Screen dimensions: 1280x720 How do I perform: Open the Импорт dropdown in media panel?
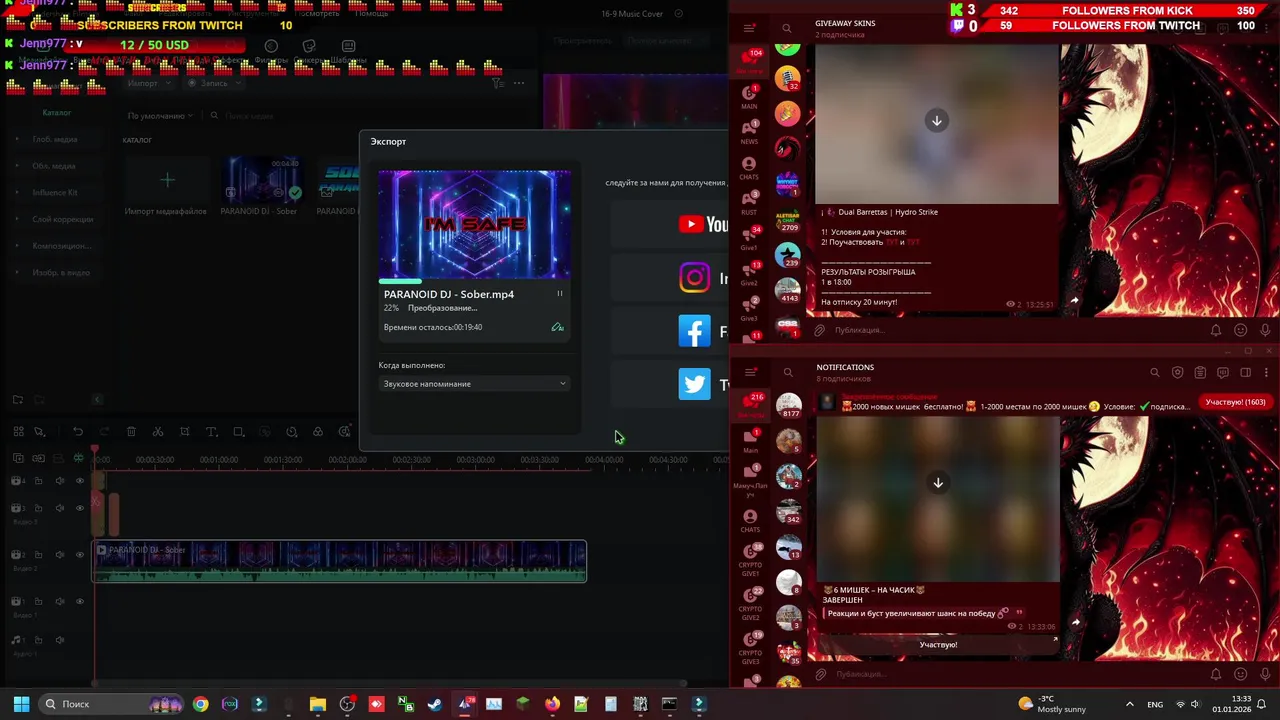[x=149, y=83]
